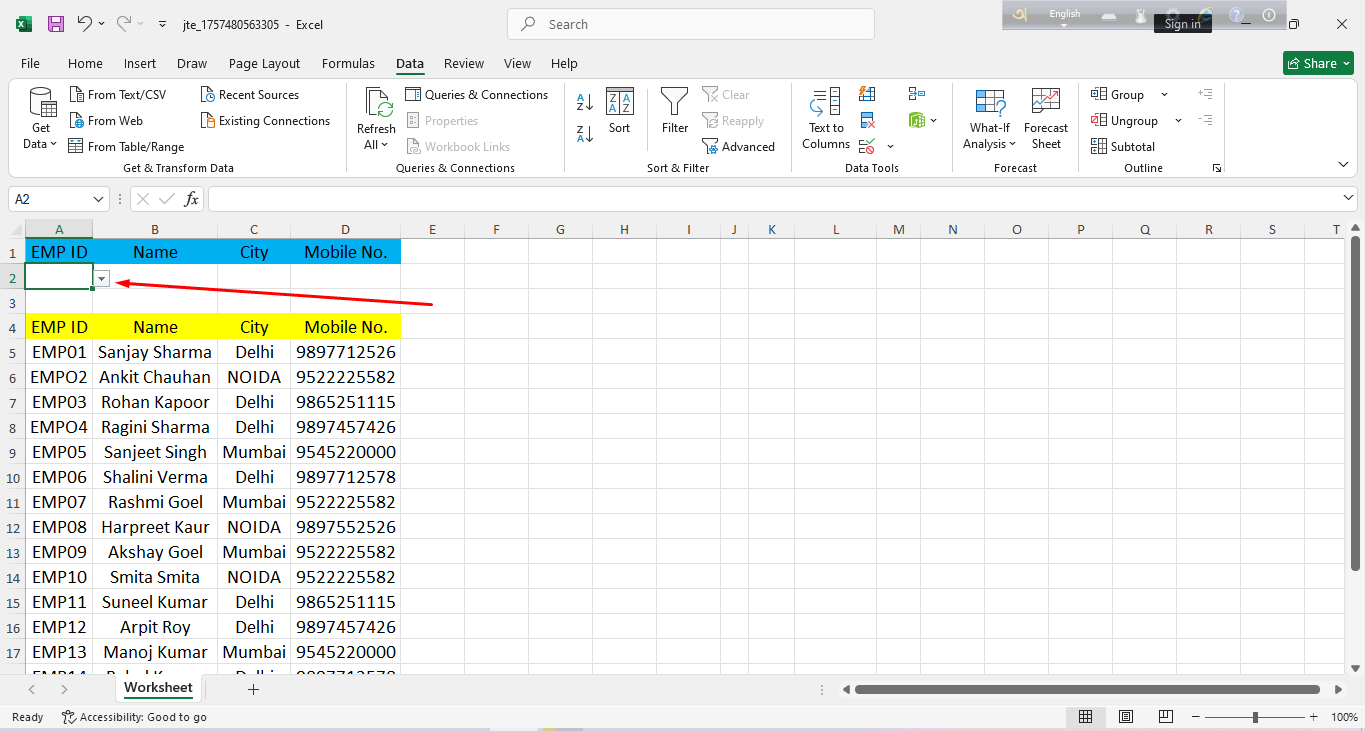Apply Flash Fill to the data
The height and width of the screenshot is (731, 1365).
point(867,94)
